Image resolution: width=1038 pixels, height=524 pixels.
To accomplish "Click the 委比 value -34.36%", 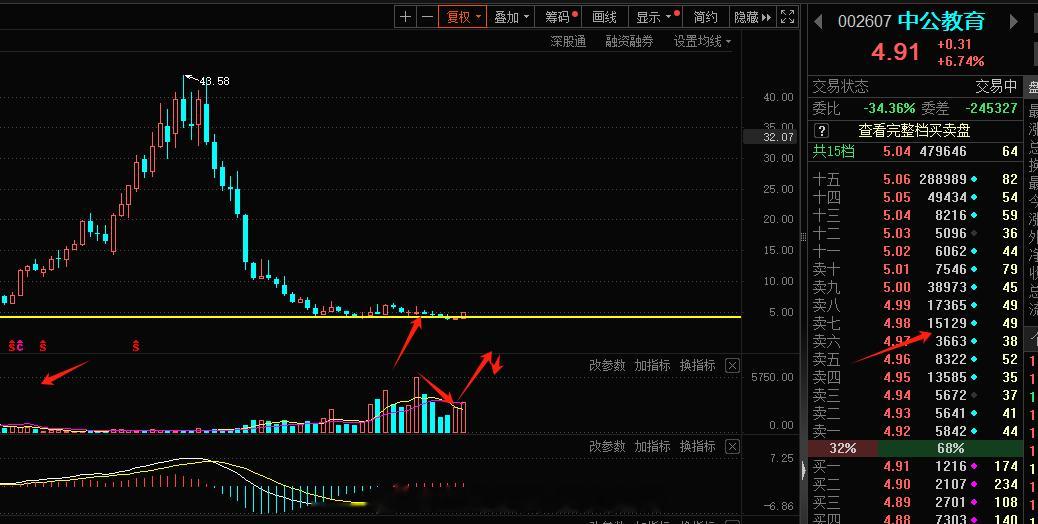I will click(889, 108).
